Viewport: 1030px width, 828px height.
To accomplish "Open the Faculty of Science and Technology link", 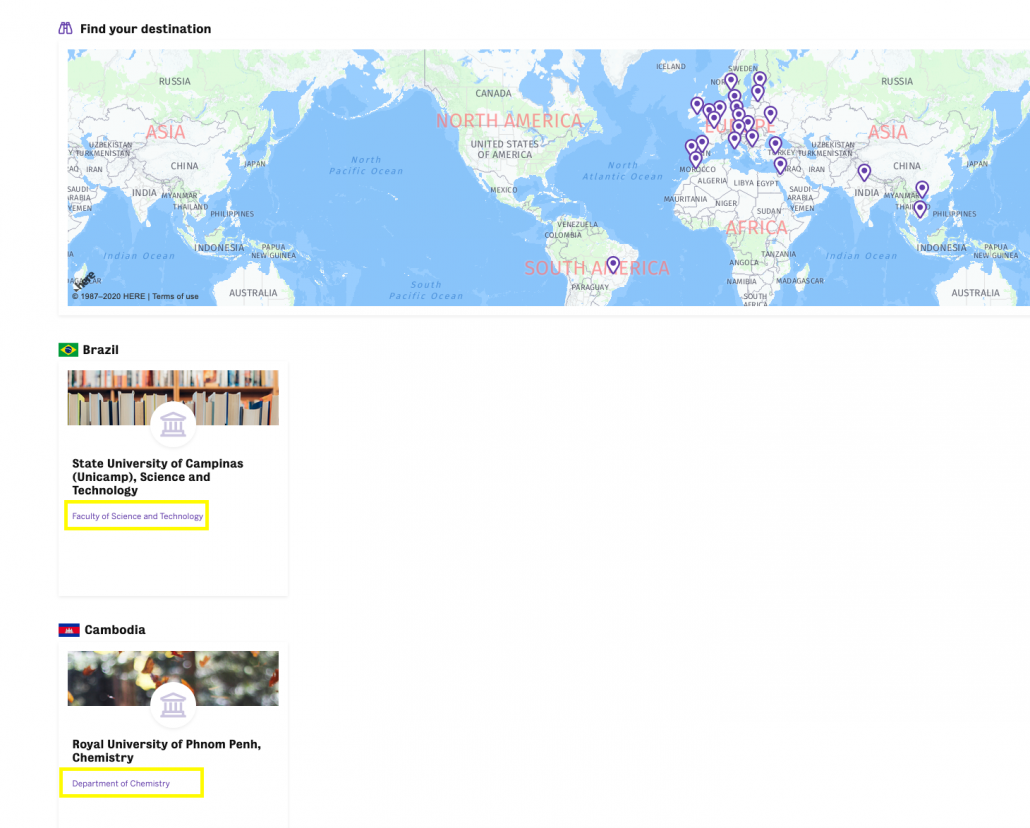I will tap(137, 516).
